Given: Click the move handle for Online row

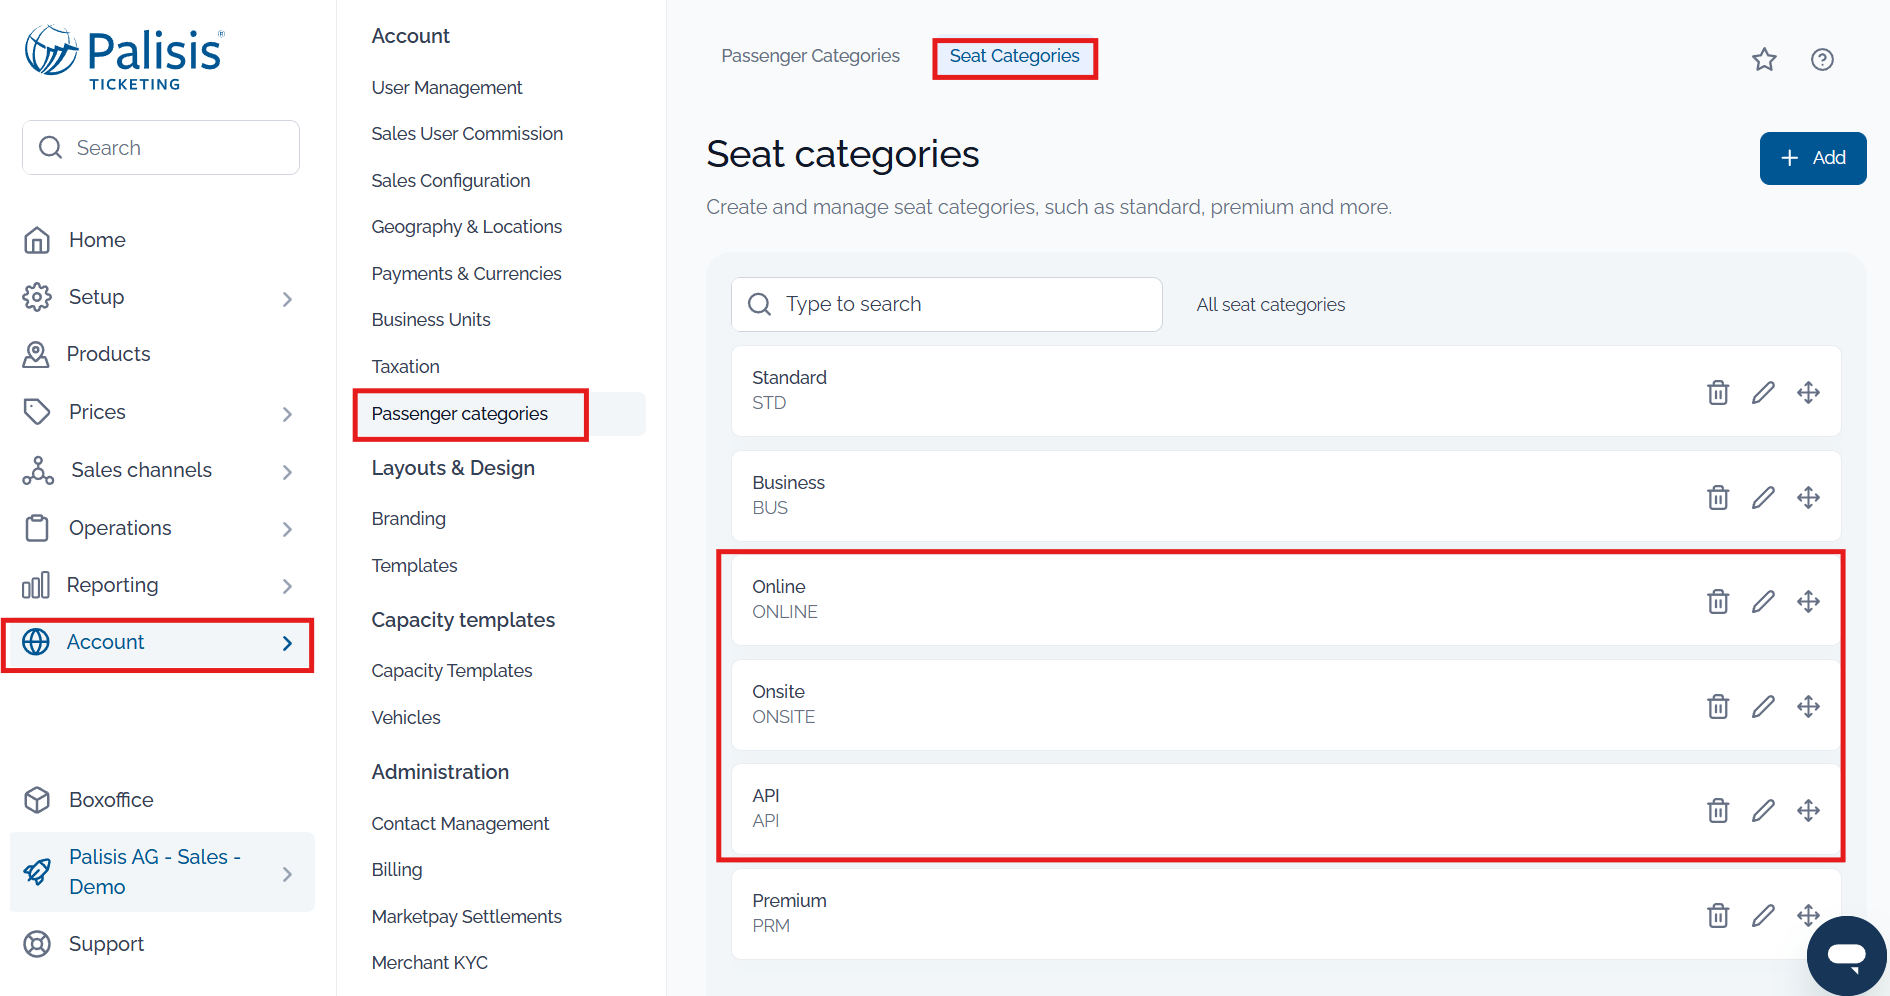Looking at the screenshot, I should pos(1808,601).
